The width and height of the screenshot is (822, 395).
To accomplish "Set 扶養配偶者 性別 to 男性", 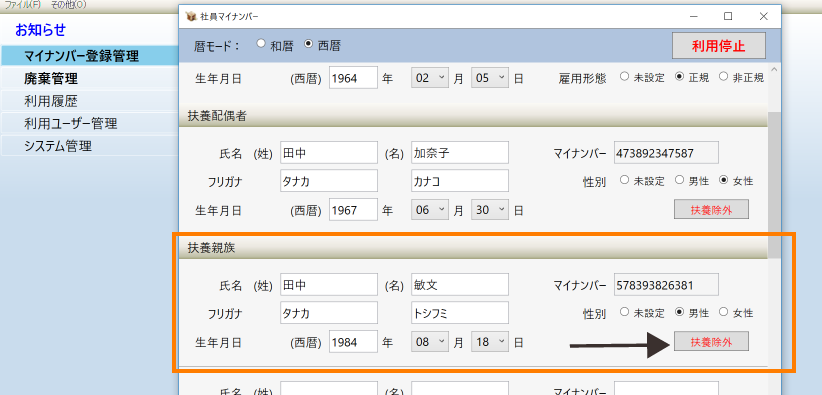I will pyautogui.click(x=679, y=180).
